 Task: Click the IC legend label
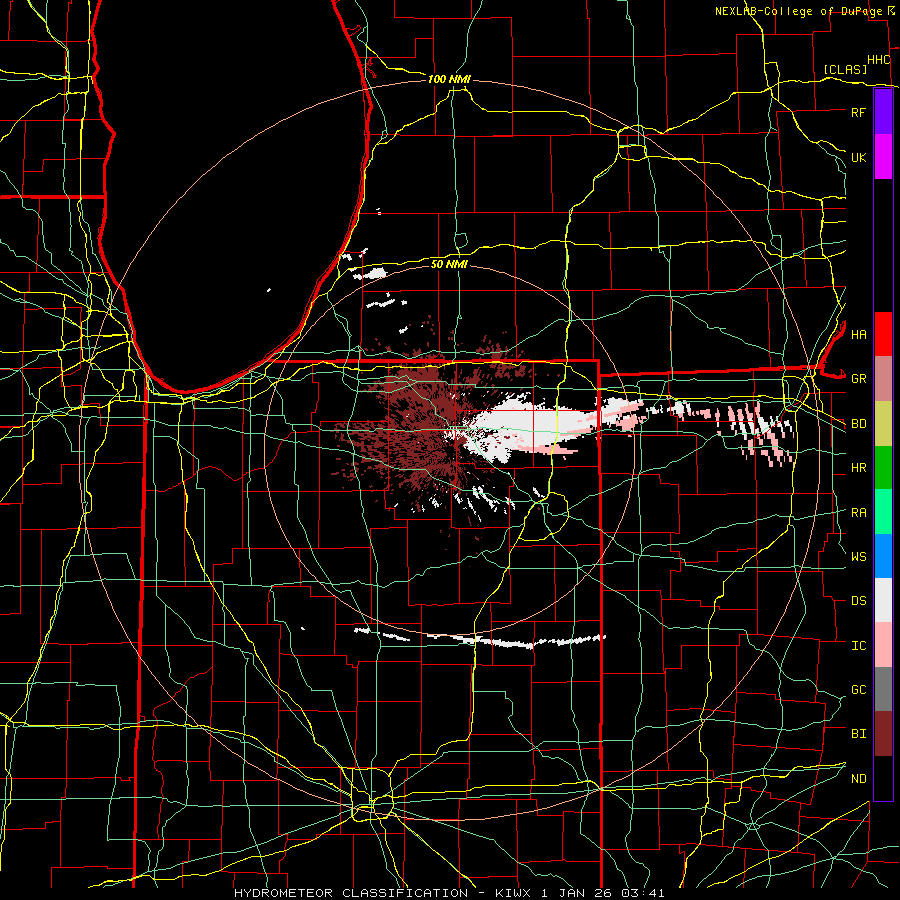858,646
